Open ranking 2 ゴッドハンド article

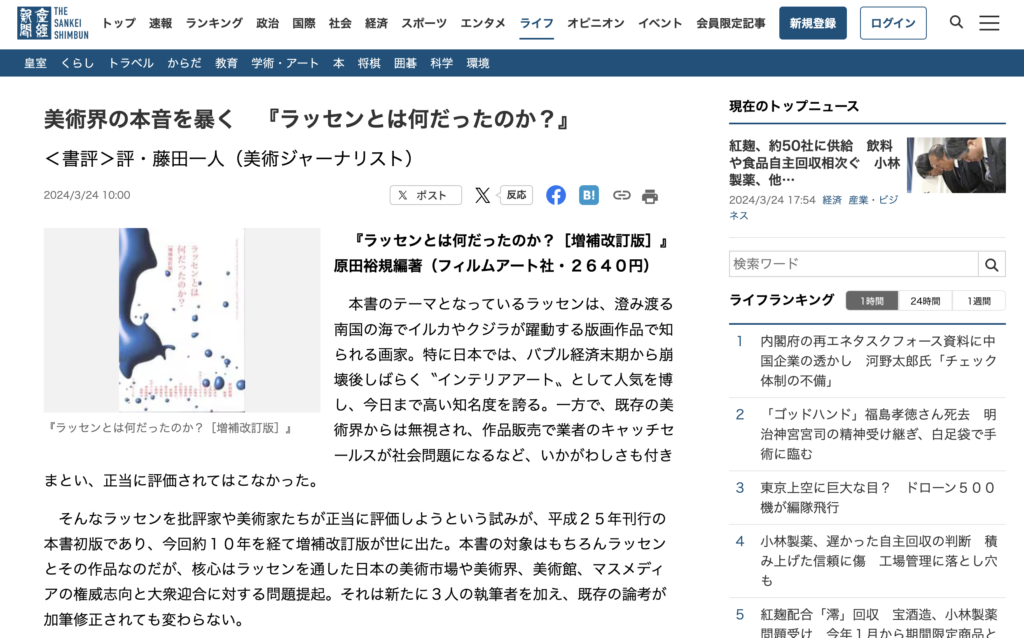pyautogui.click(x=878, y=434)
